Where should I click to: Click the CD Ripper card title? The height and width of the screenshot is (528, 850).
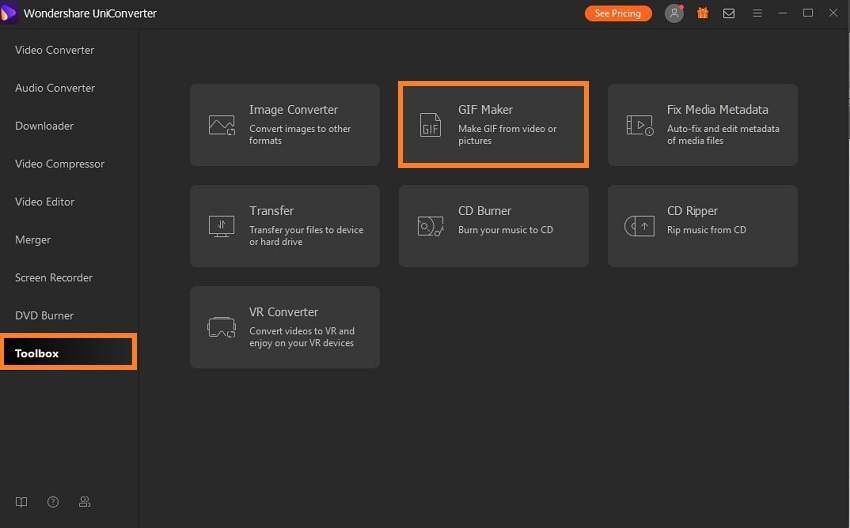pos(692,210)
